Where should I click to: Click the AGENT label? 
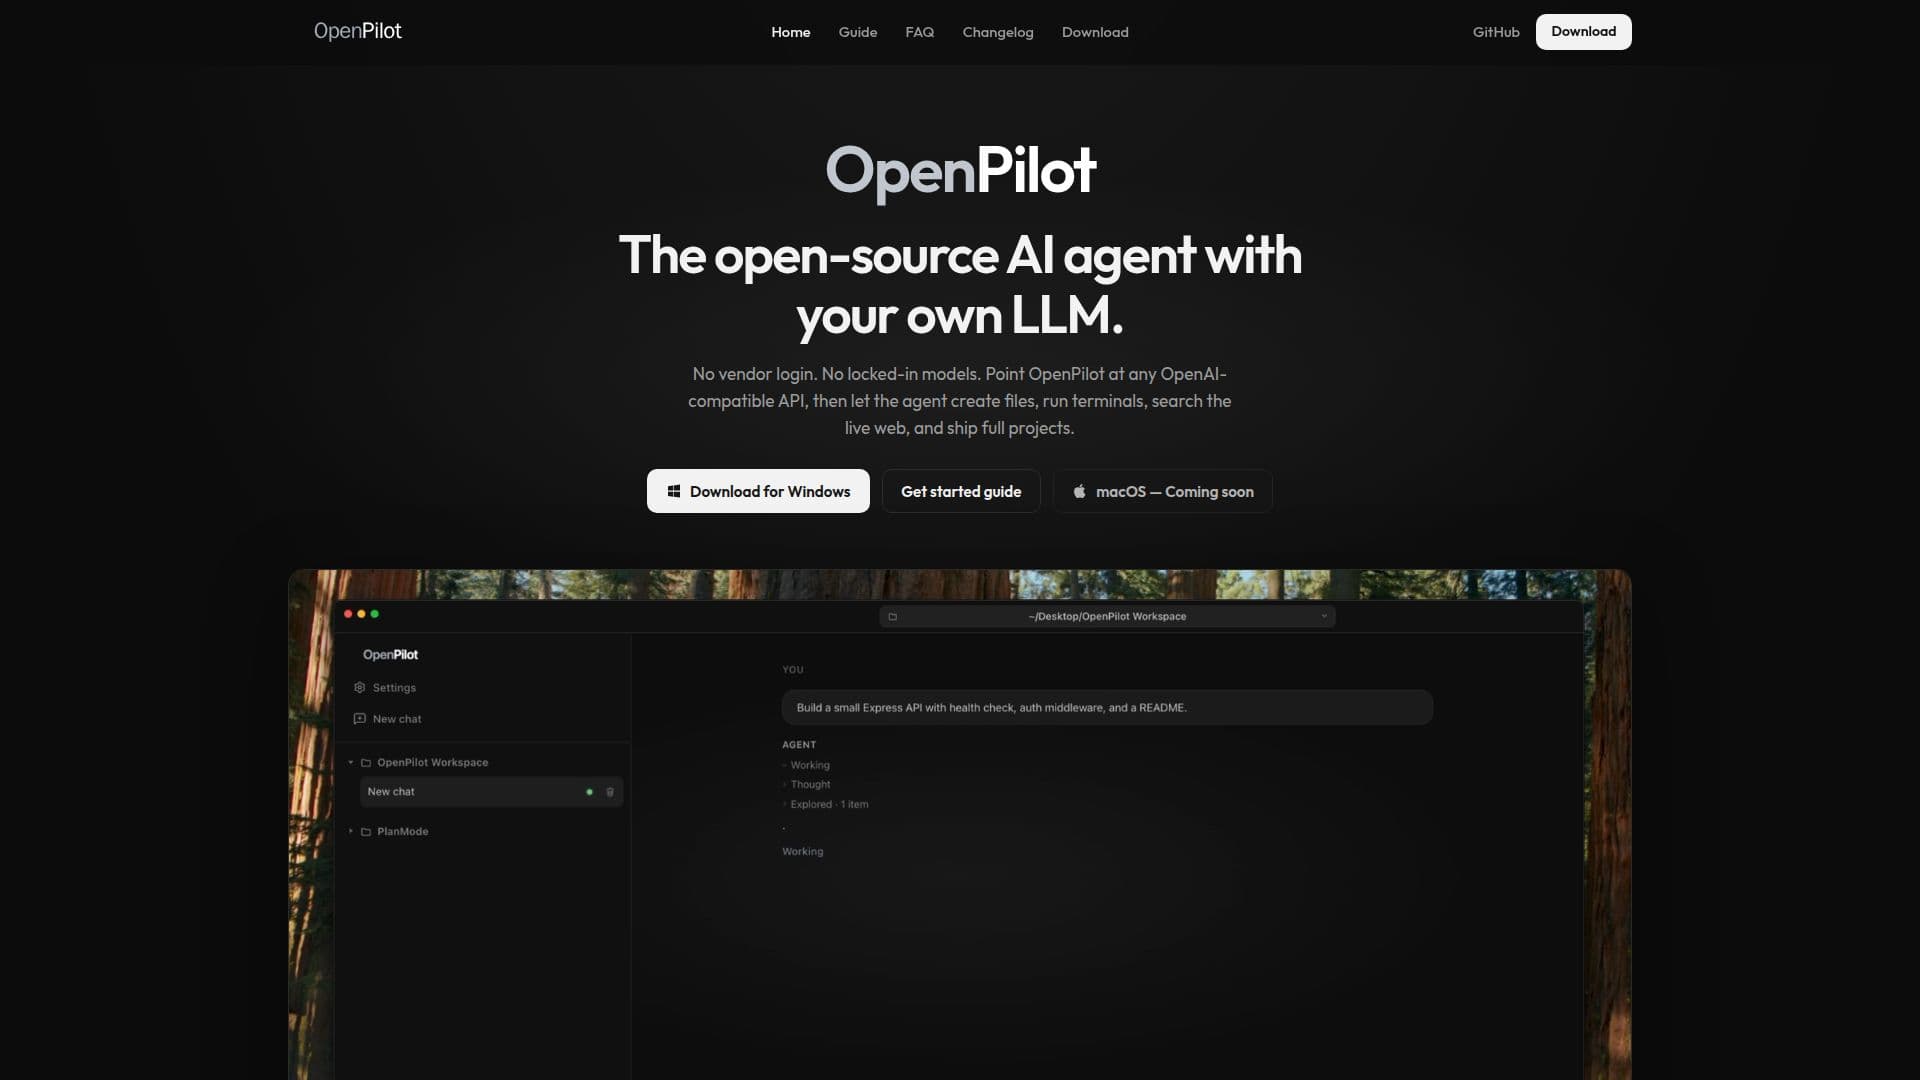(799, 744)
